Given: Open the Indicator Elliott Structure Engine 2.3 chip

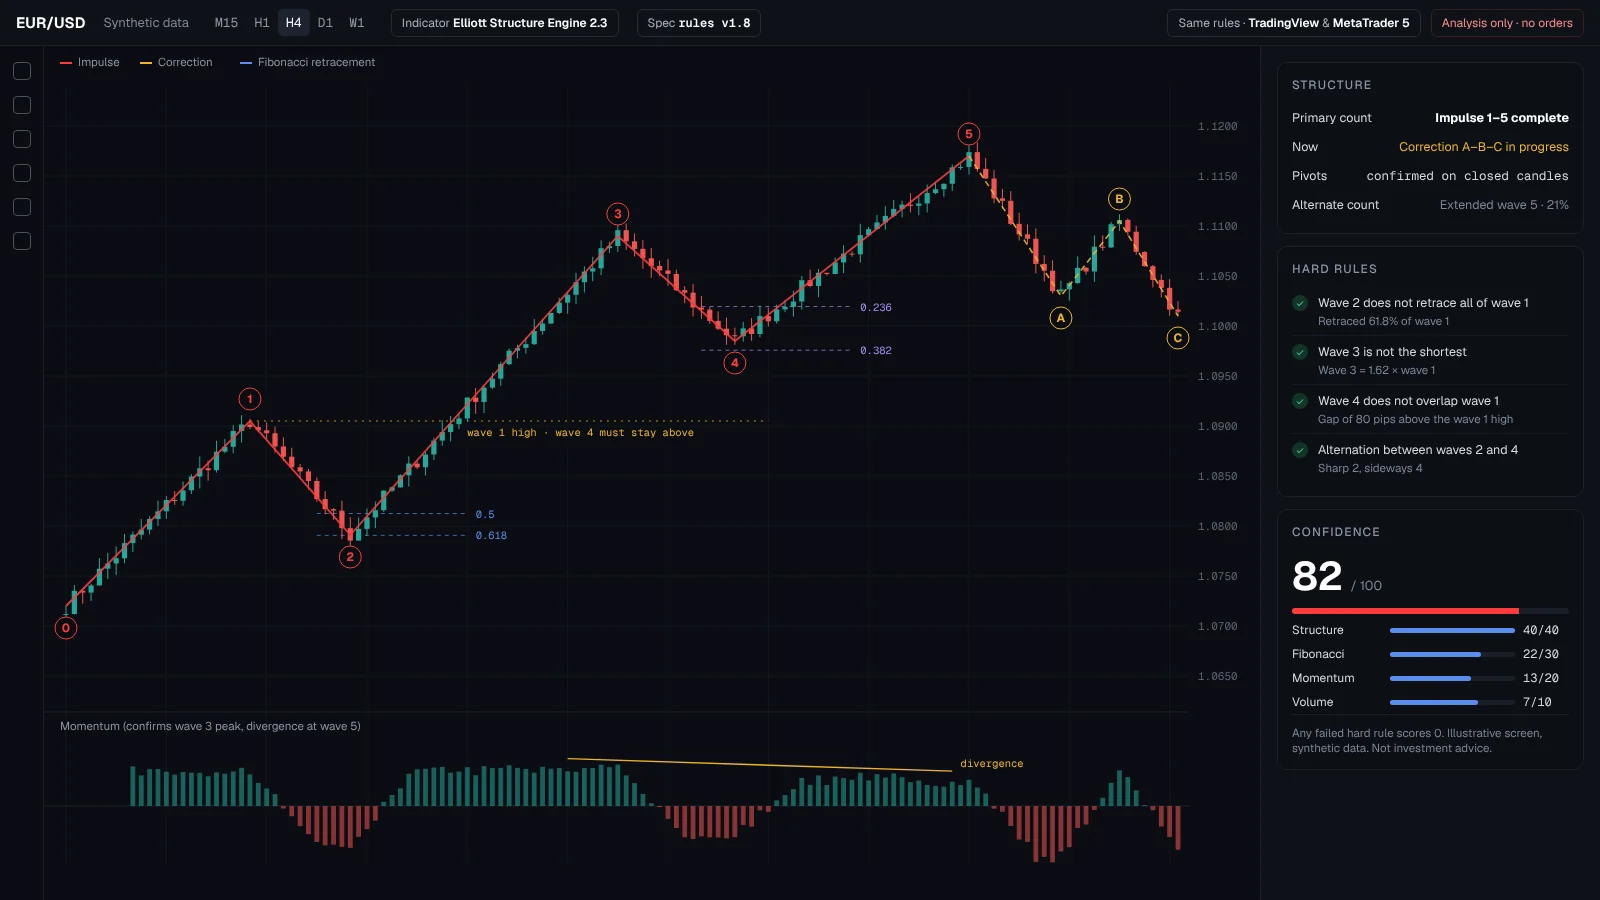Looking at the screenshot, I should (505, 23).
